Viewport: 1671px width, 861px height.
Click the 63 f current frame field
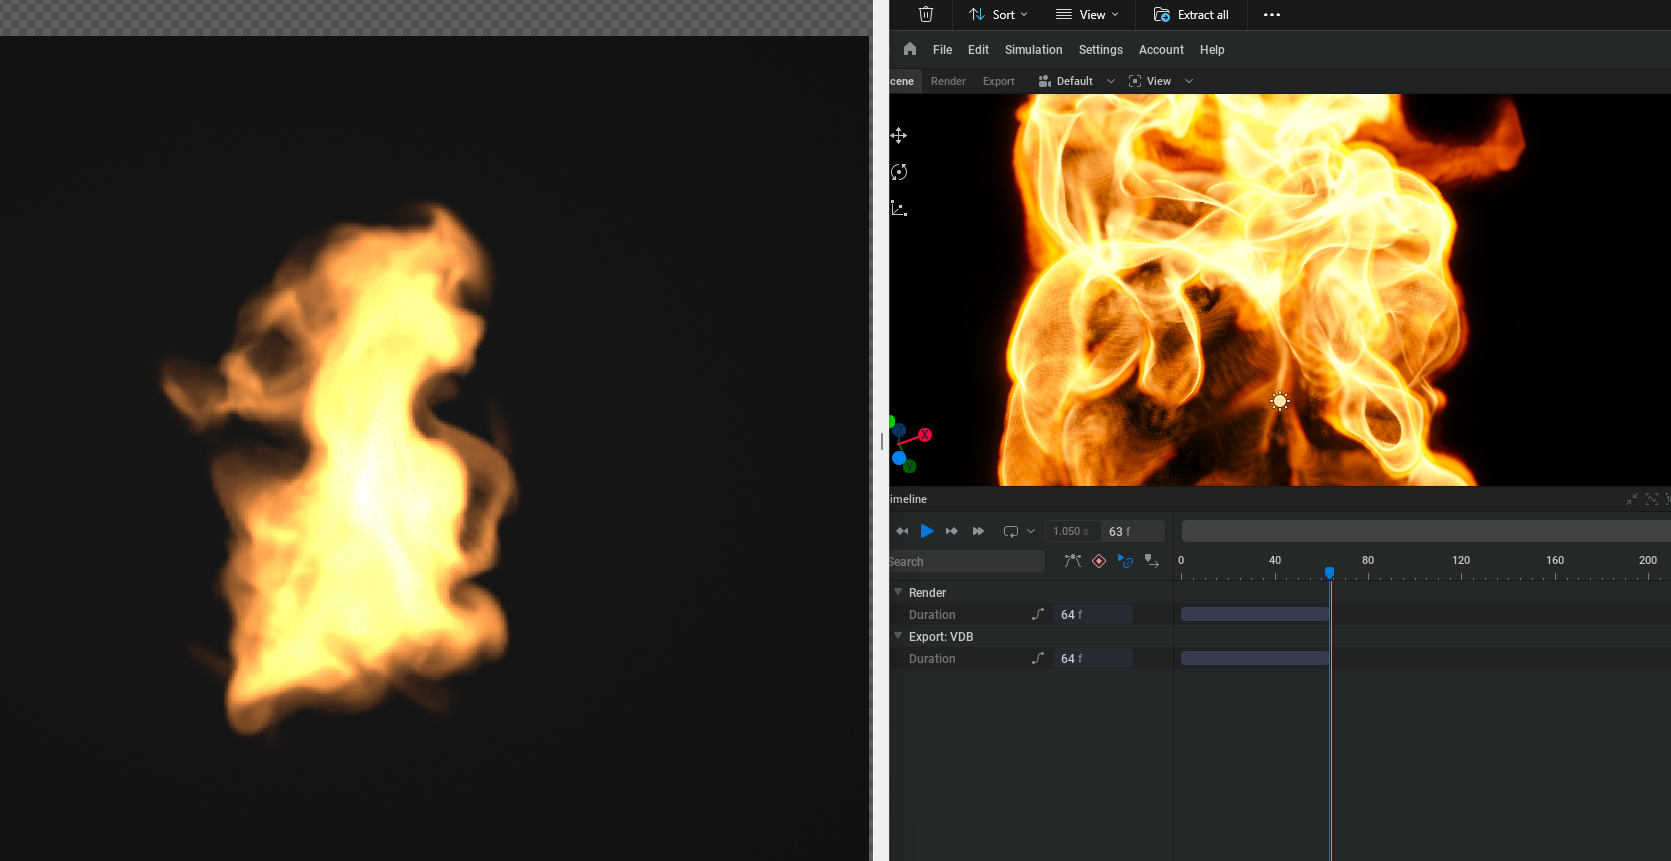click(x=1133, y=531)
